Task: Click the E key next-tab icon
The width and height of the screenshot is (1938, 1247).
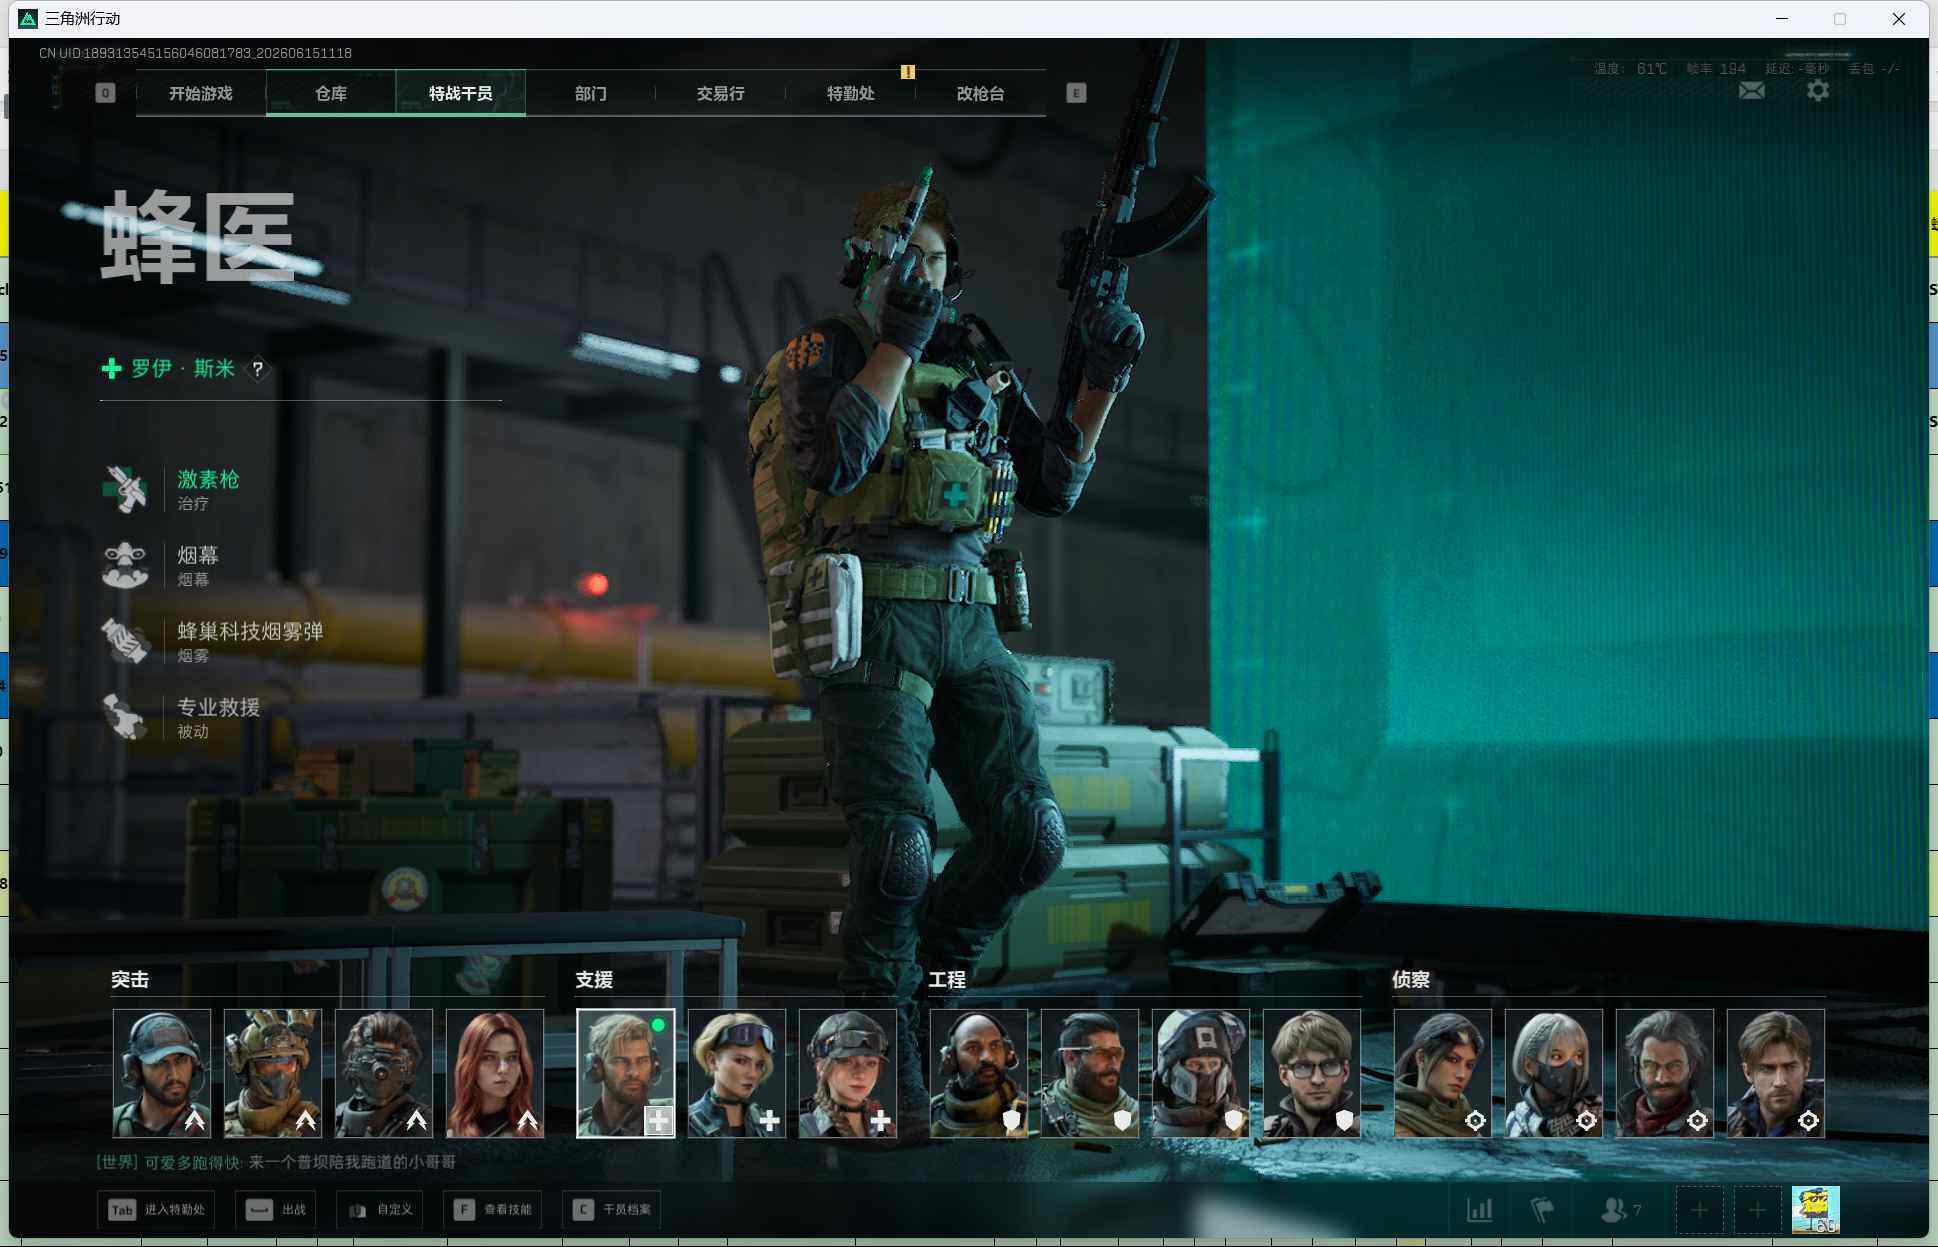Action: pos(1076,93)
